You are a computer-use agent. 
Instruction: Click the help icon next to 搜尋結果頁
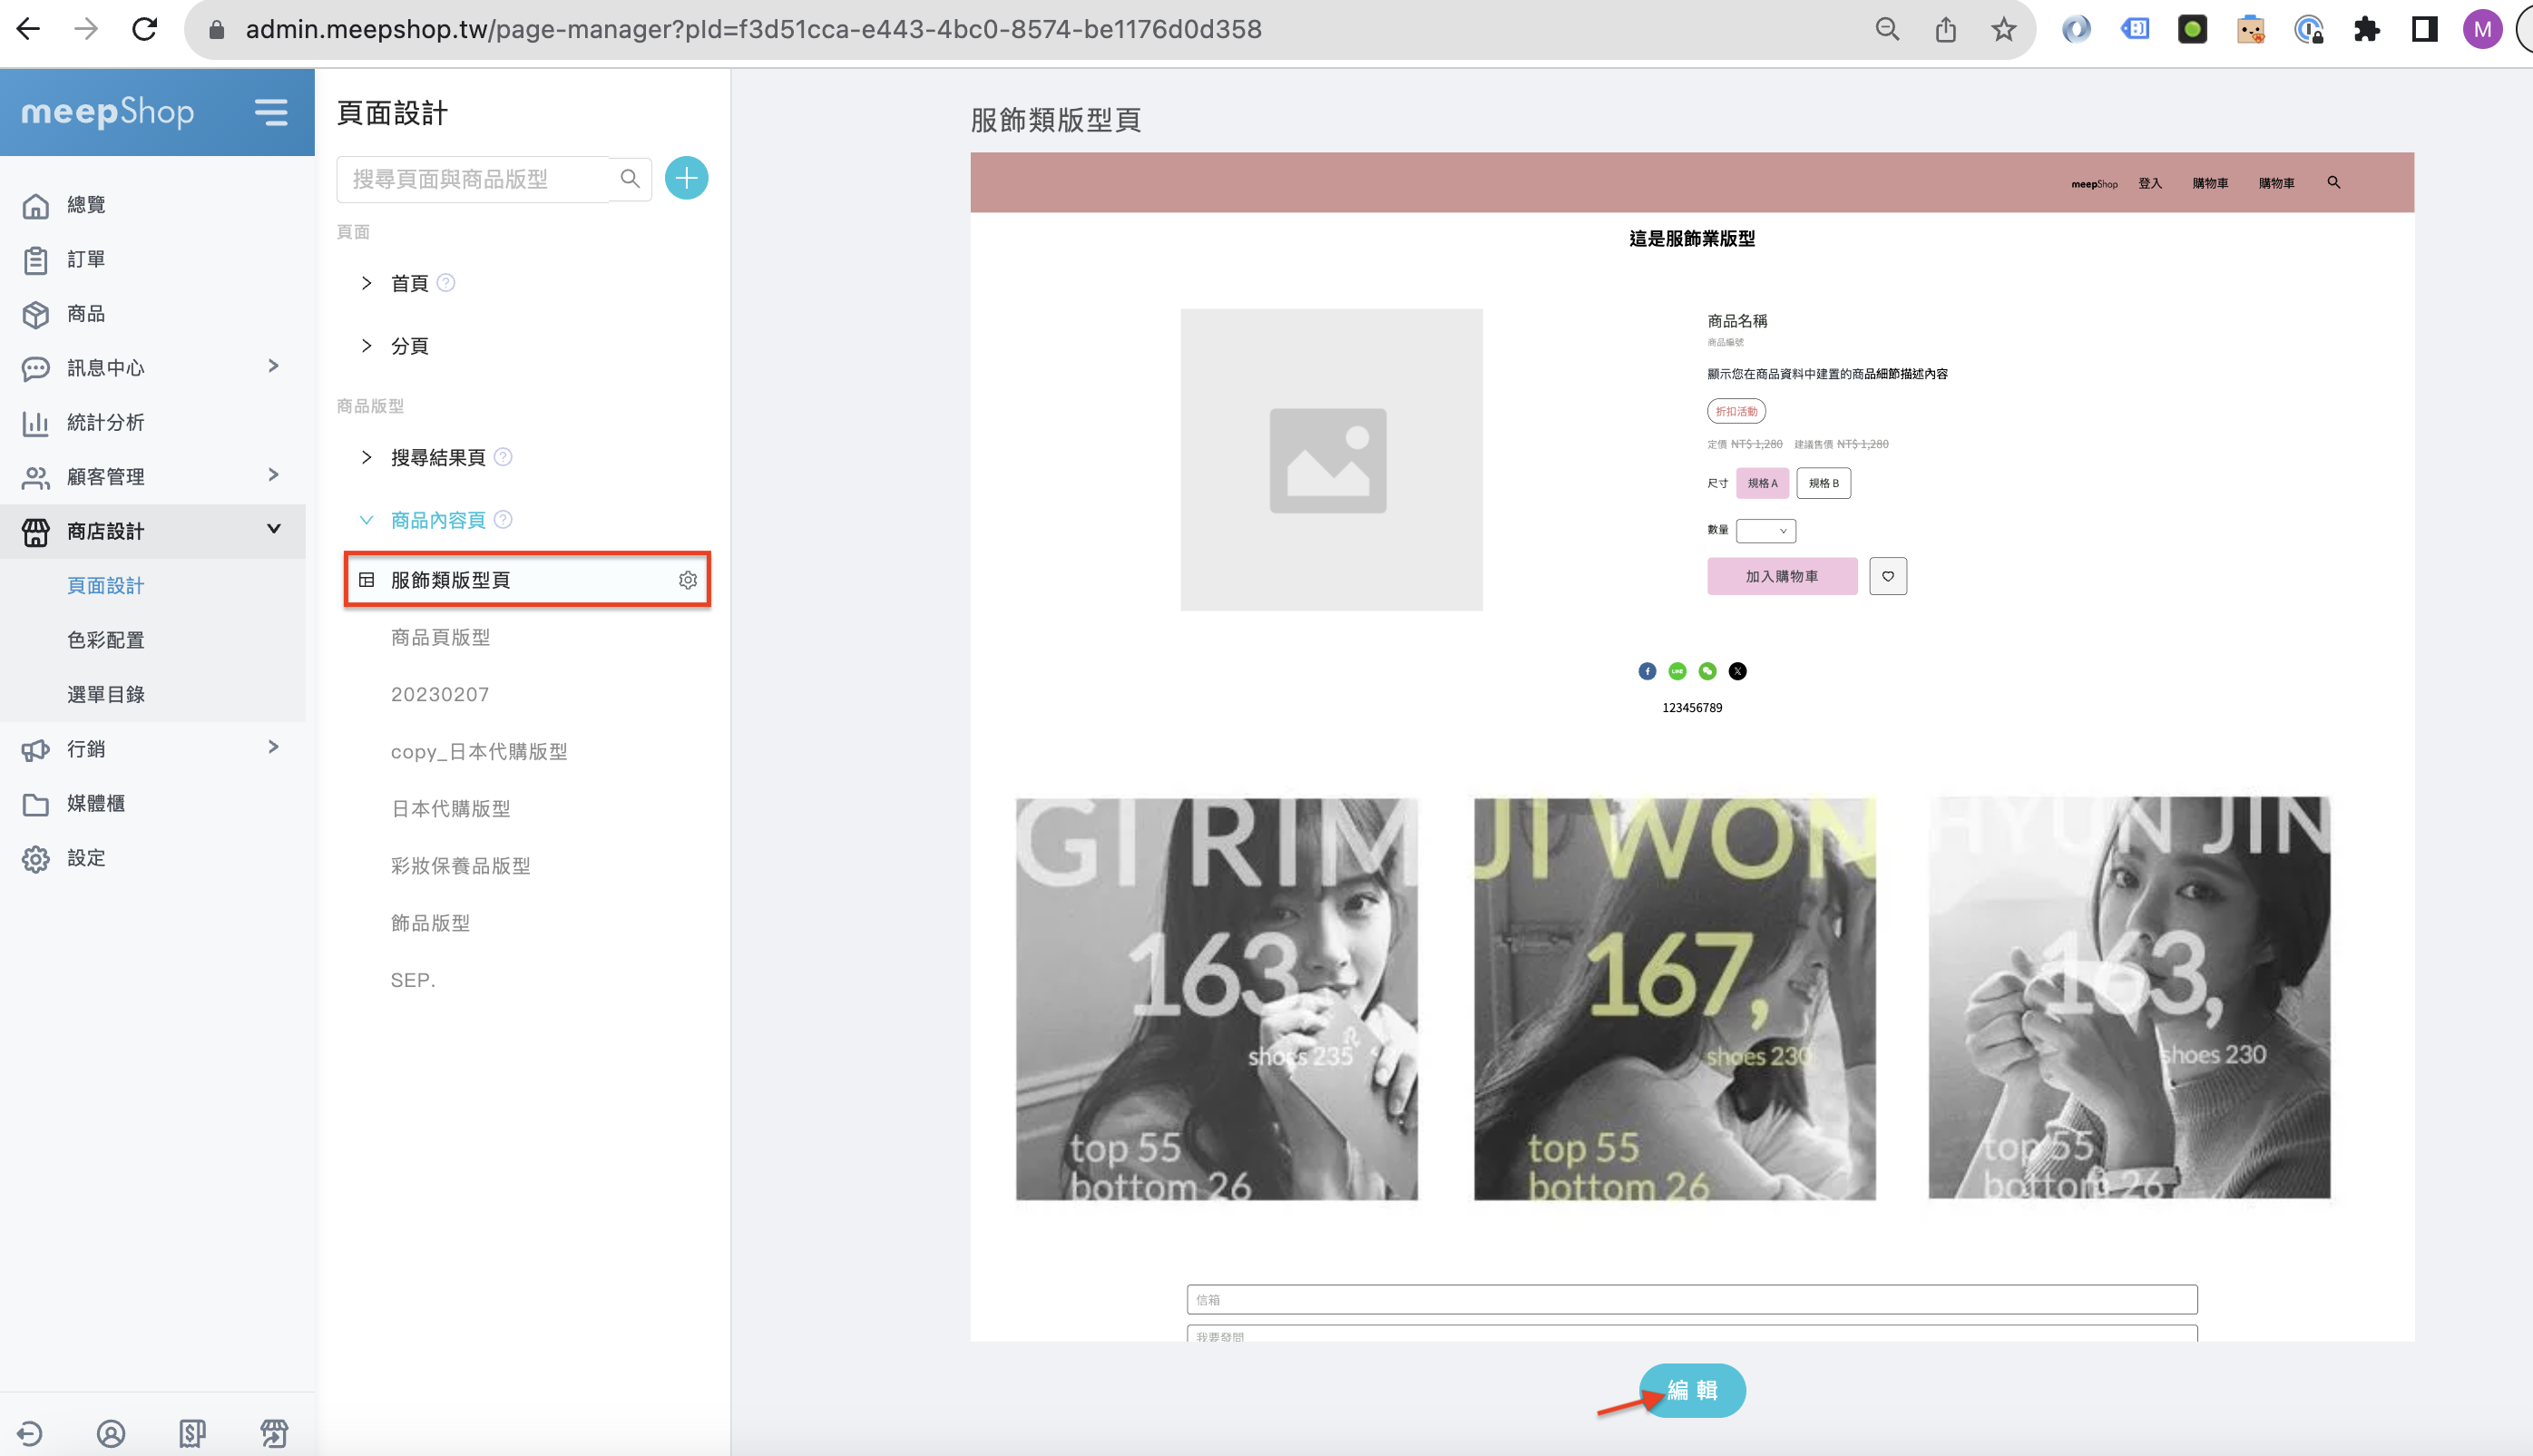[504, 457]
